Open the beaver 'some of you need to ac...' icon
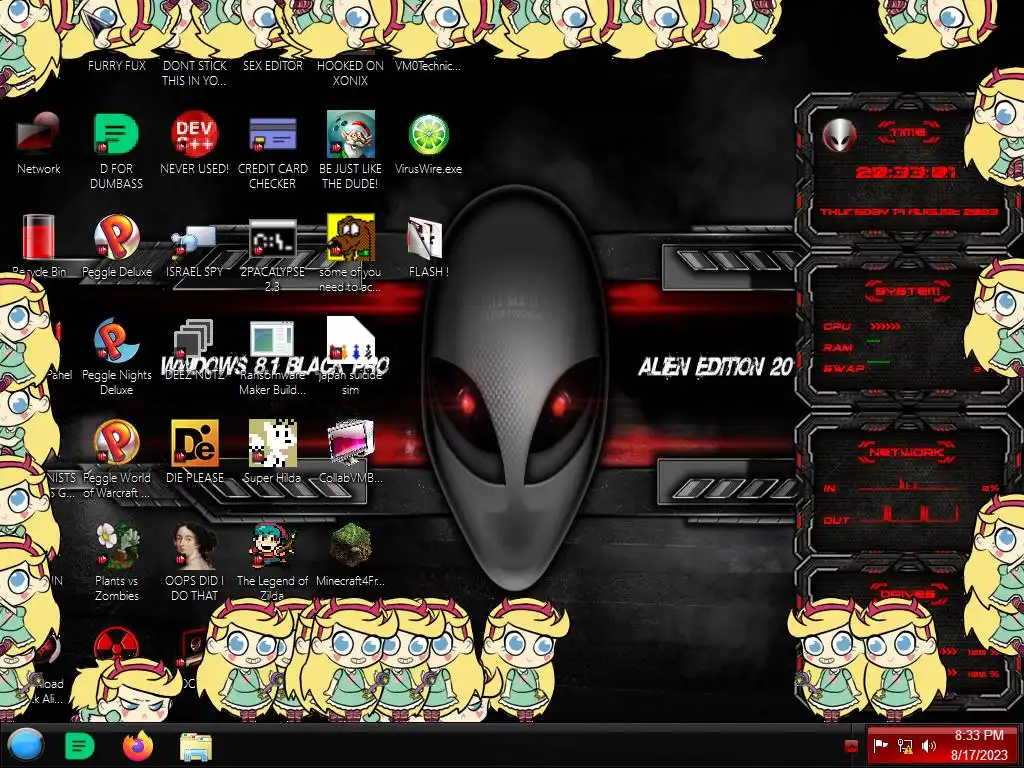The height and width of the screenshot is (768, 1024). 351,237
